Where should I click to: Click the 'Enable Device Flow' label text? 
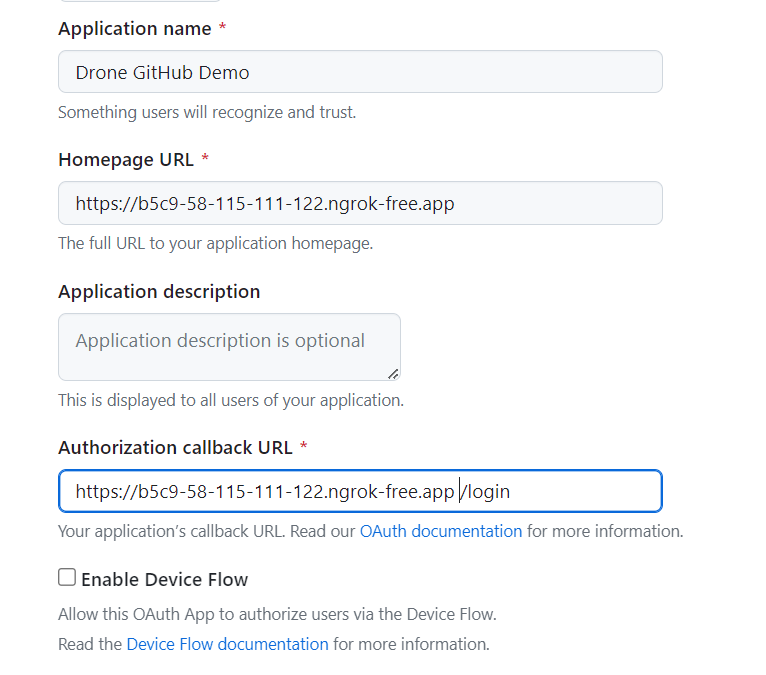pos(164,579)
